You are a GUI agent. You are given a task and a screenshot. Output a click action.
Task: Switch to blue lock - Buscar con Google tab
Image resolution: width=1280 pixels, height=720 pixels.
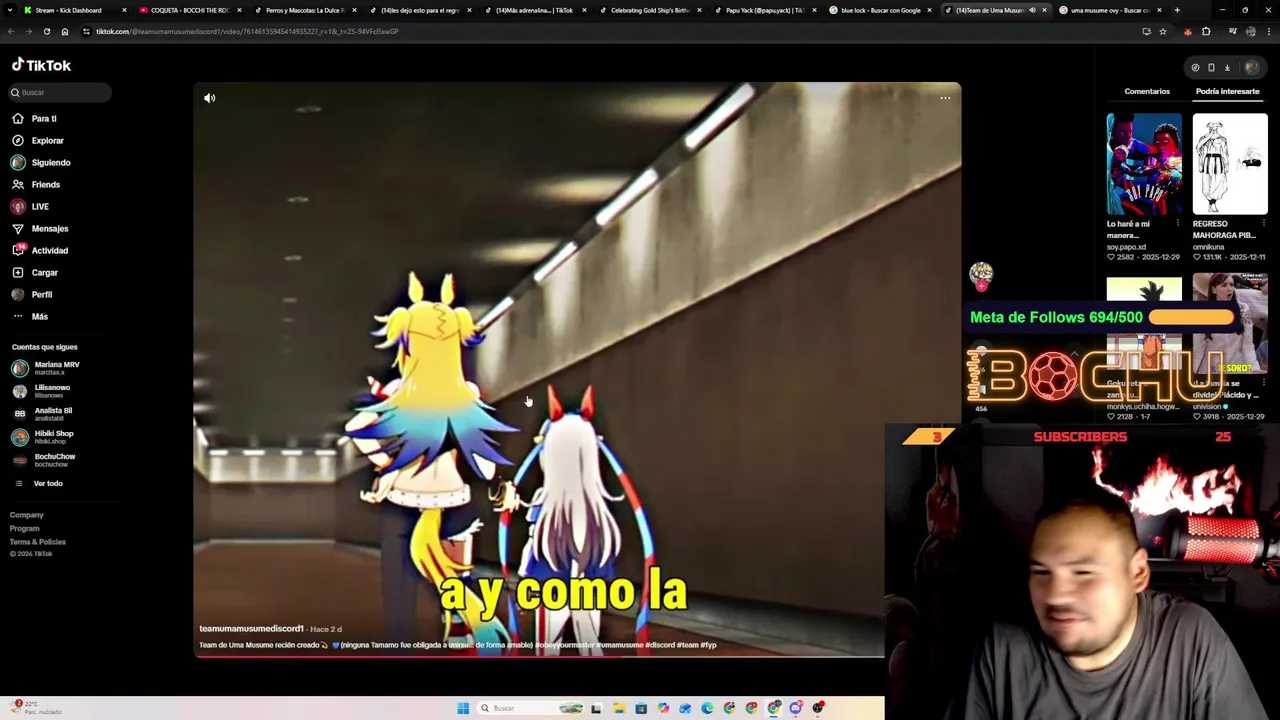click(880, 10)
